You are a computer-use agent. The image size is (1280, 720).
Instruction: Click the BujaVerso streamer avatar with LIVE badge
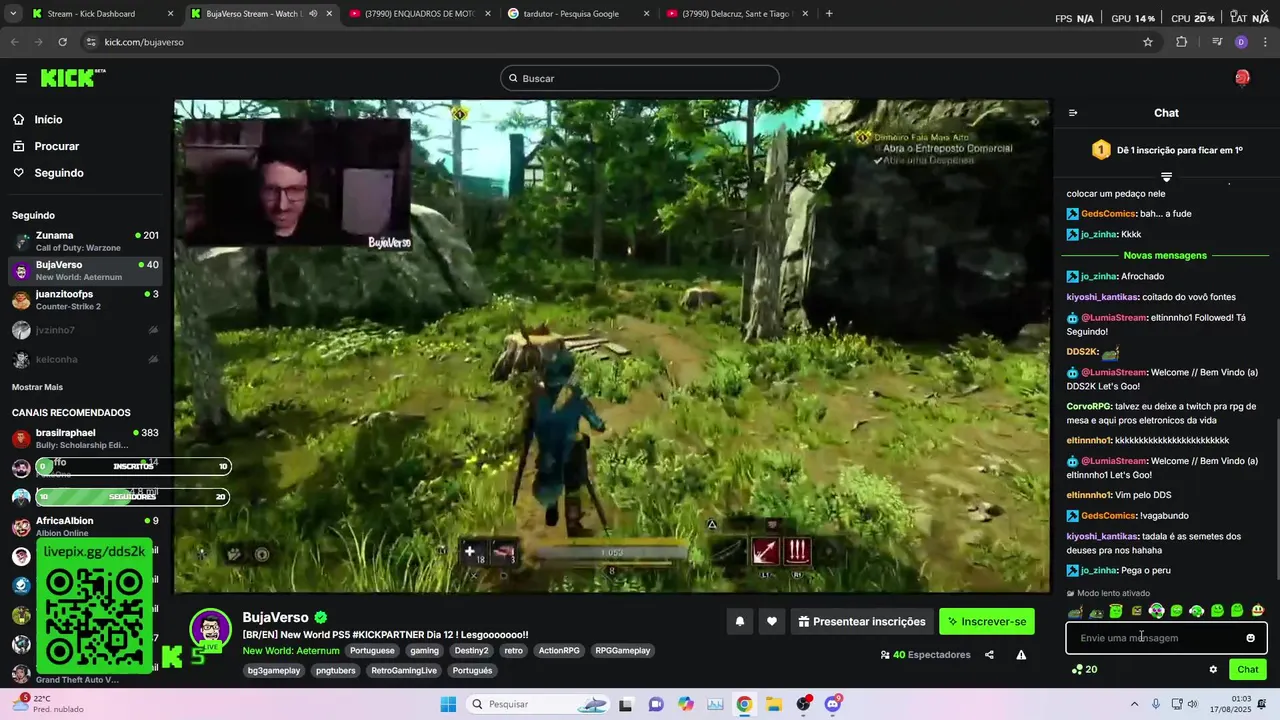pos(210,630)
